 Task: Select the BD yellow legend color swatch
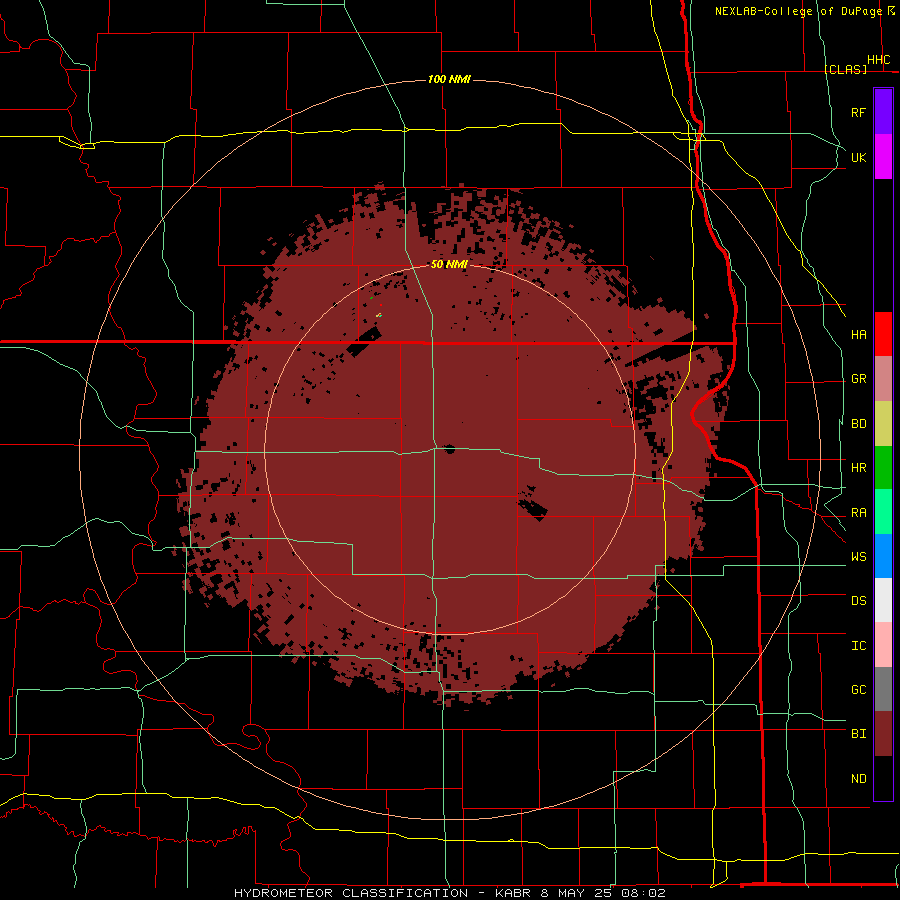pos(883,424)
